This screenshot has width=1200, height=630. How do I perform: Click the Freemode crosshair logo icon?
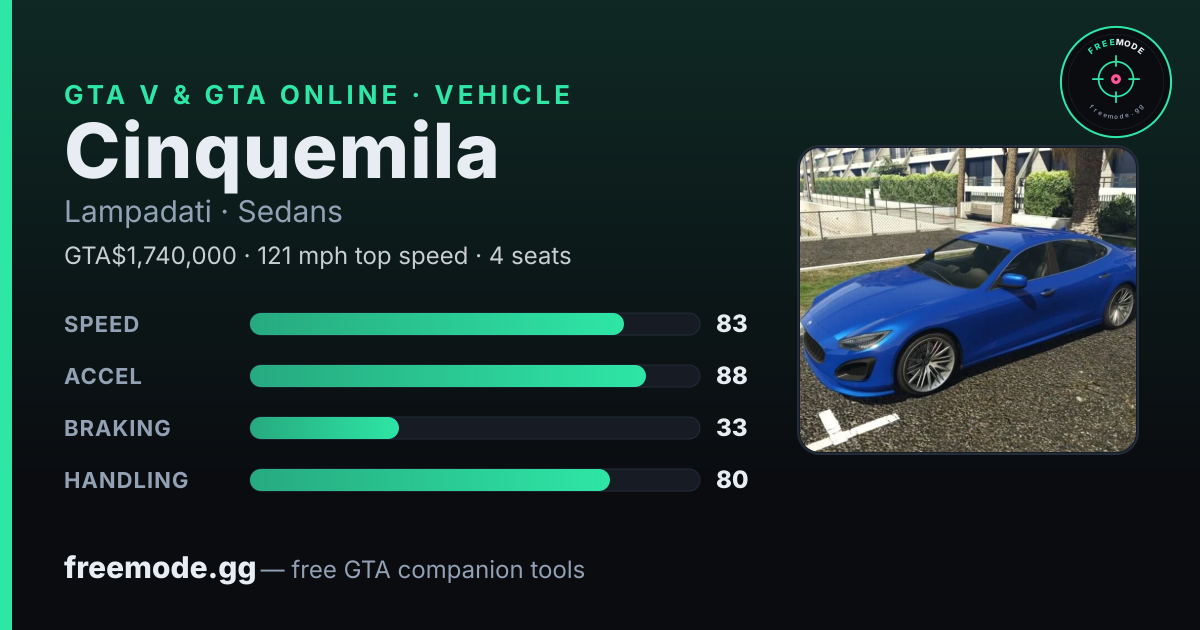(x=1115, y=82)
